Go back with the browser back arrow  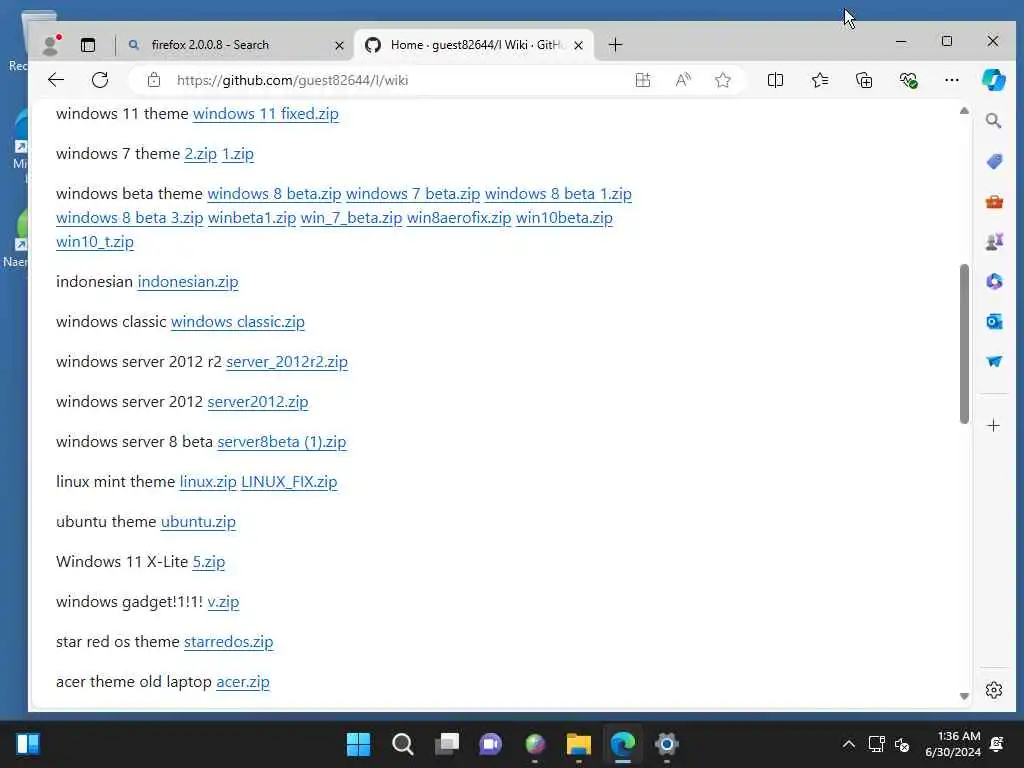(56, 80)
